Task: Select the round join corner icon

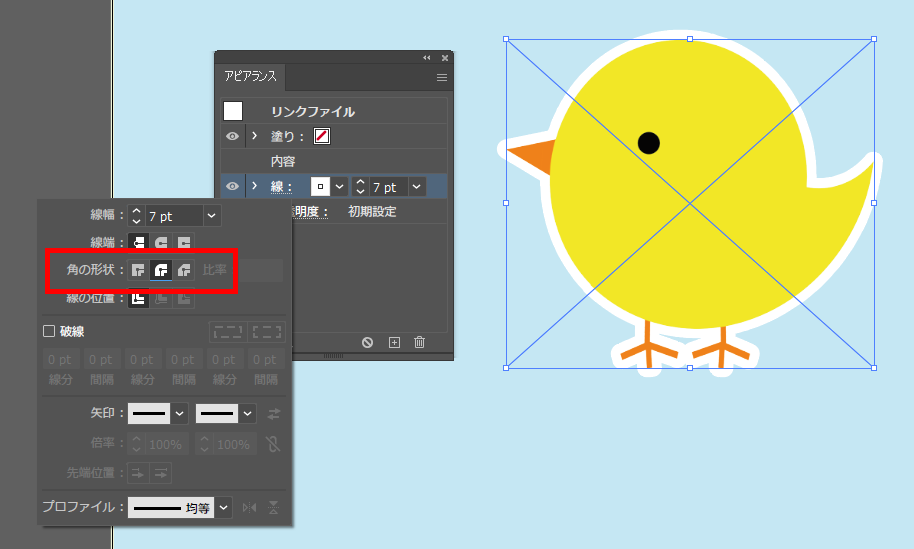Action: (161, 270)
